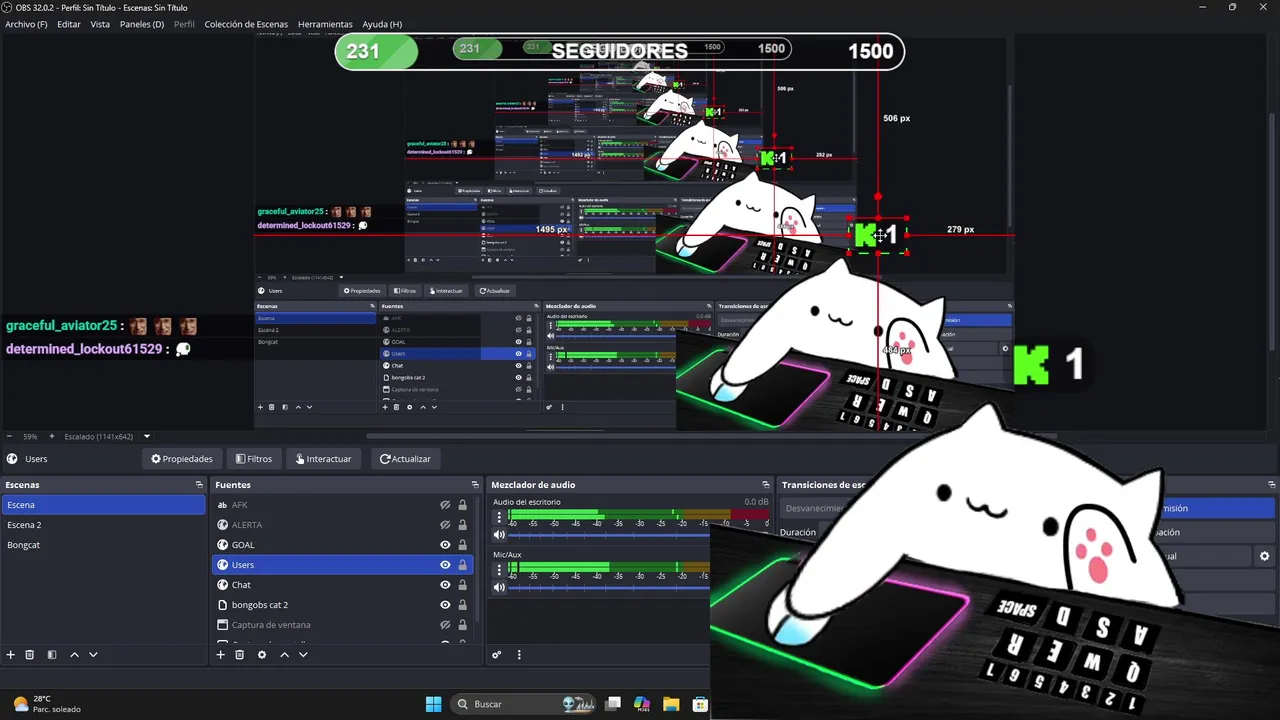This screenshot has height=720, width=1280.
Task: Open weather widget showing 28°C
Action: (x=48, y=704)
